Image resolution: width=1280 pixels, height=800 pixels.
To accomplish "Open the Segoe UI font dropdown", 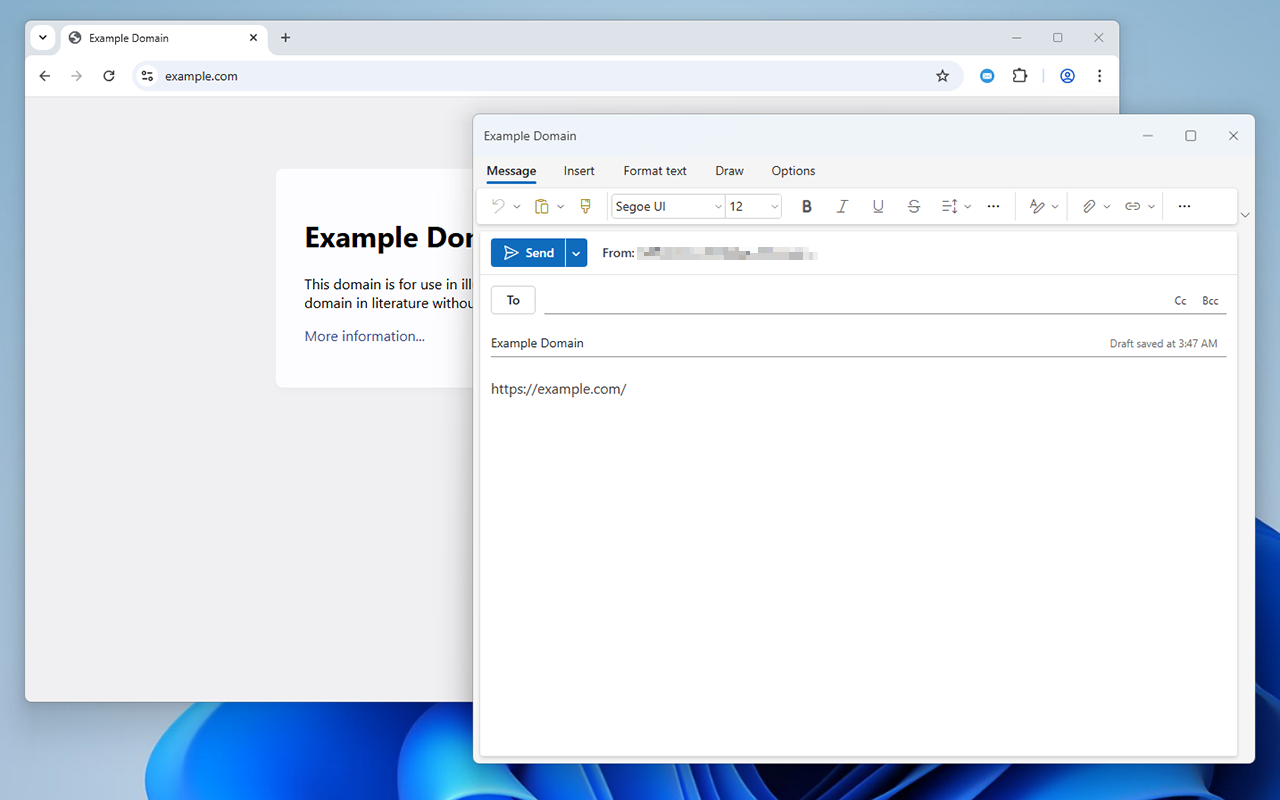I will (668, 207).
